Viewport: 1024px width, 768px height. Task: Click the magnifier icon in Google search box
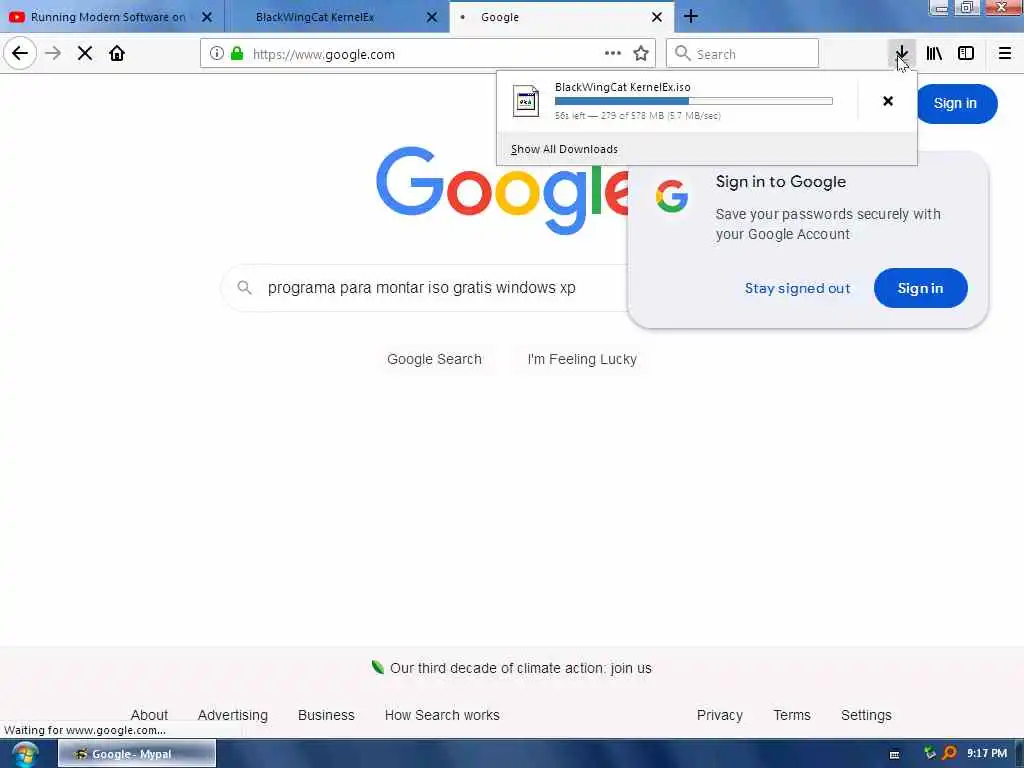pos(244,288)
